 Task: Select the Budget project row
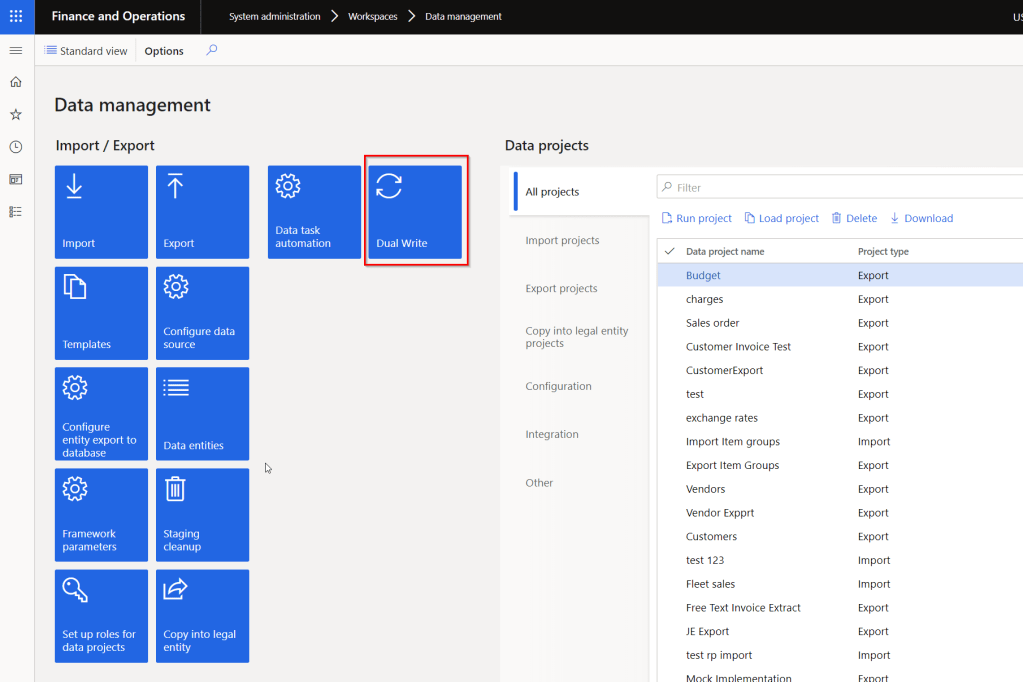(703, 275)
